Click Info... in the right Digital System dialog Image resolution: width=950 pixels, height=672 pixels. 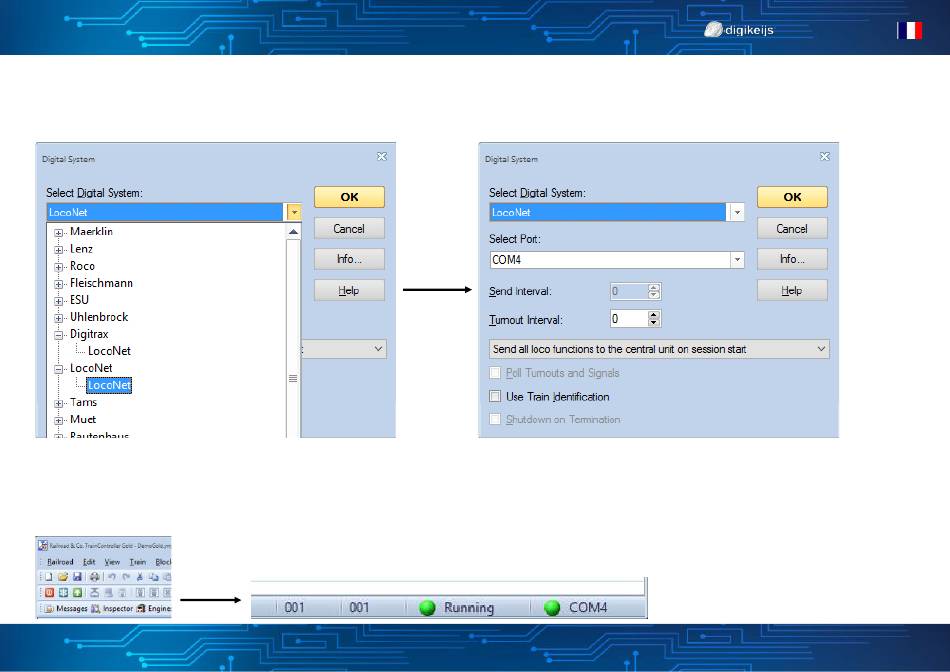pyautogui.click(x=792, y=259)
